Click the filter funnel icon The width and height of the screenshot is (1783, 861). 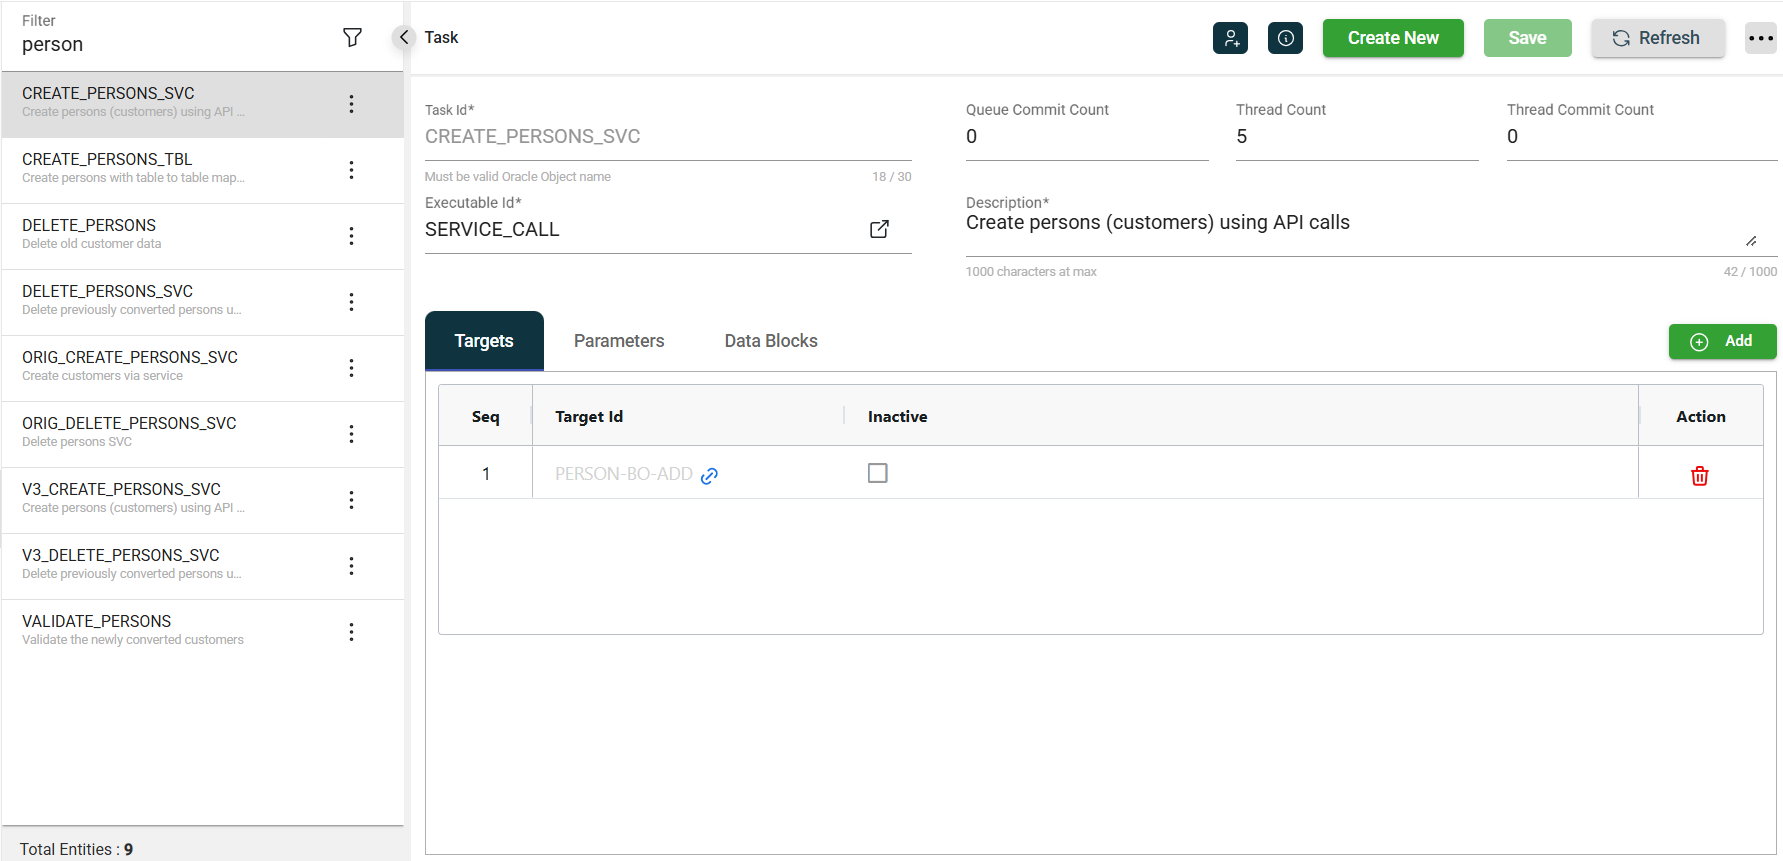pos(352,38)
